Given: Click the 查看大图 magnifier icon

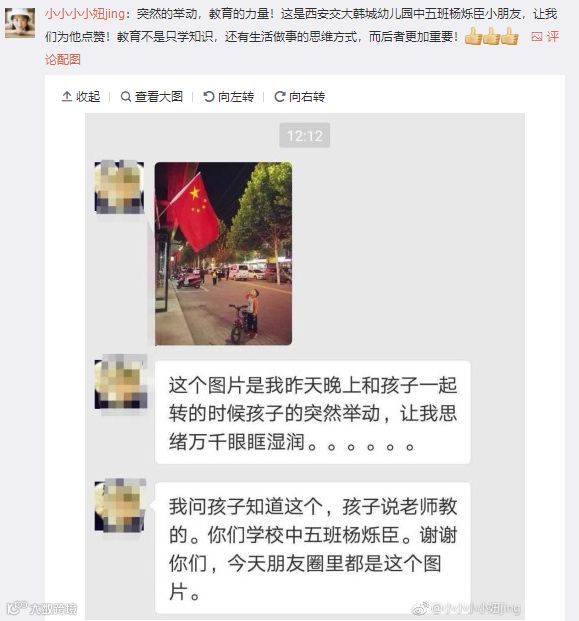Looking at the screenshot, I should 126,97.
